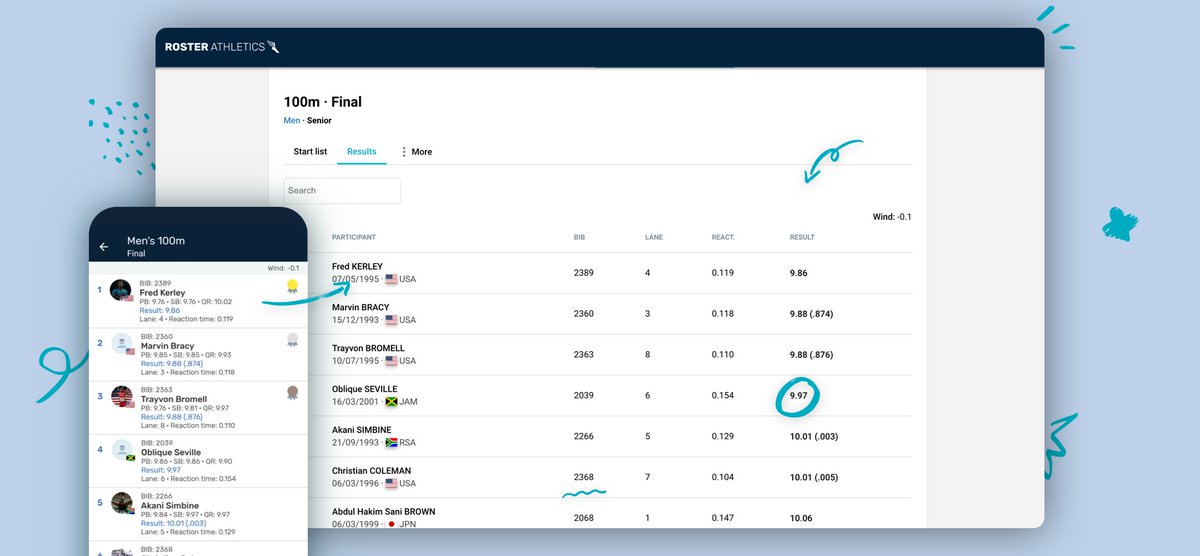
Task: Tap Marvin Bracy name in mobile list
Action: [x=168, y=346]
